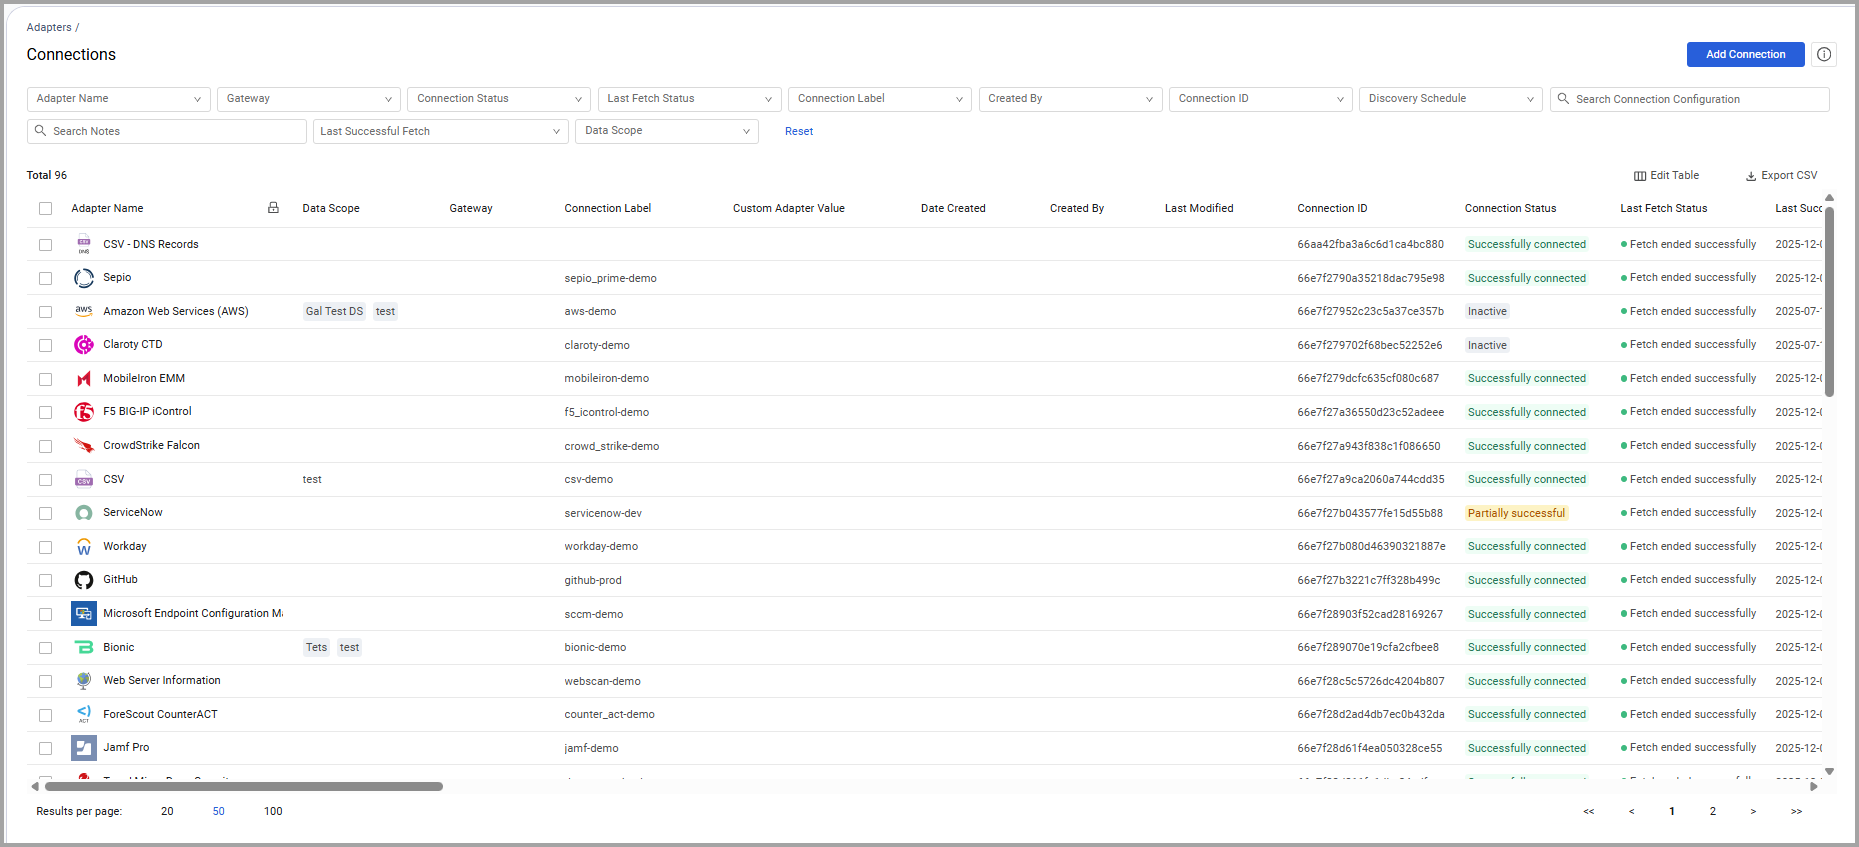Click the Export CSV download icon
The height and width of the screenshot is (847, 1859).
pyautogui.click(x=1751, y=176)
